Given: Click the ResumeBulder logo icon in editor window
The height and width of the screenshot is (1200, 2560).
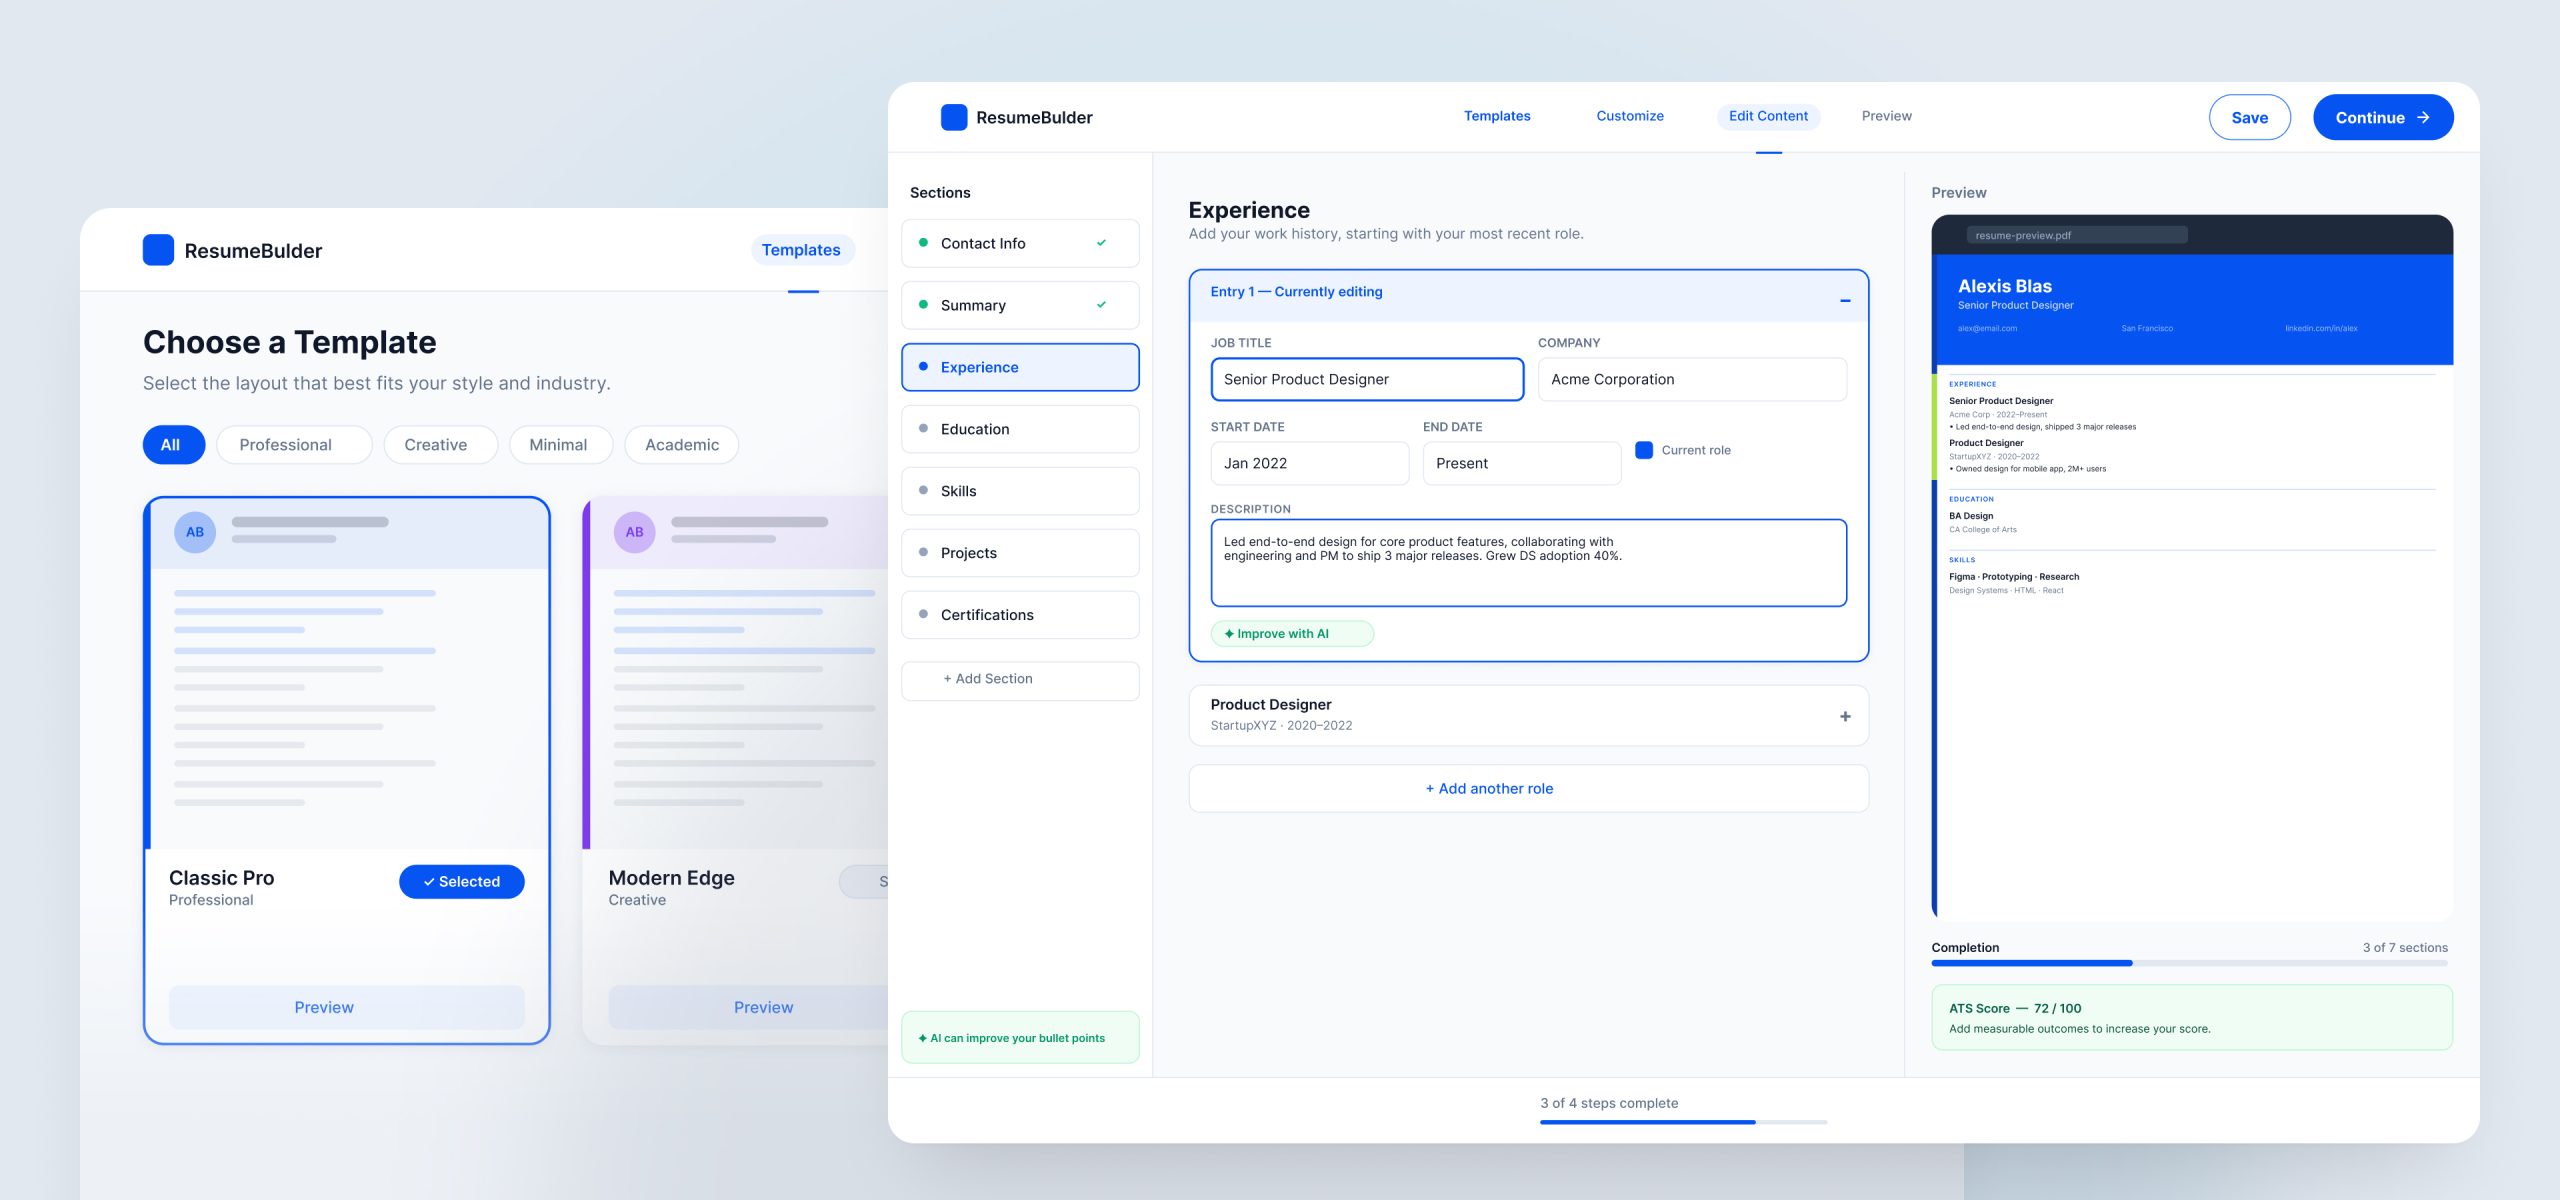Looking at the screenshot, I should (954, 117).
